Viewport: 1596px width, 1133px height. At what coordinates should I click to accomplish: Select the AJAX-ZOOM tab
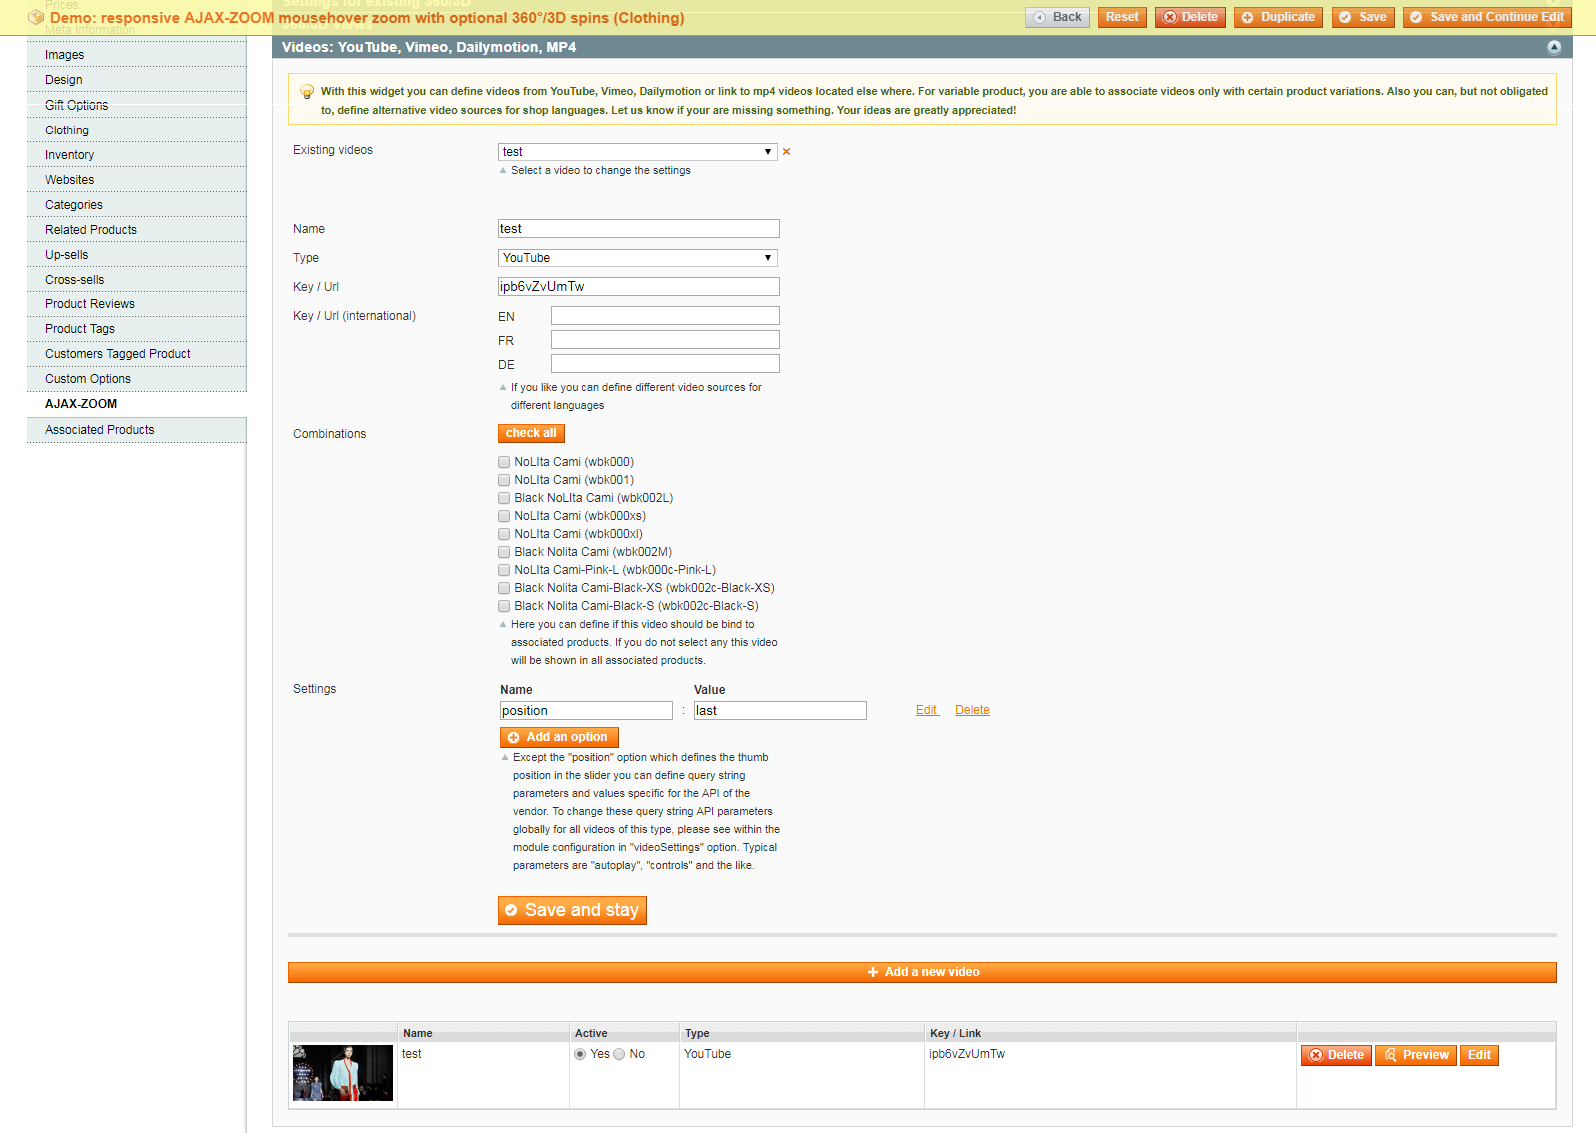[136, 404]
